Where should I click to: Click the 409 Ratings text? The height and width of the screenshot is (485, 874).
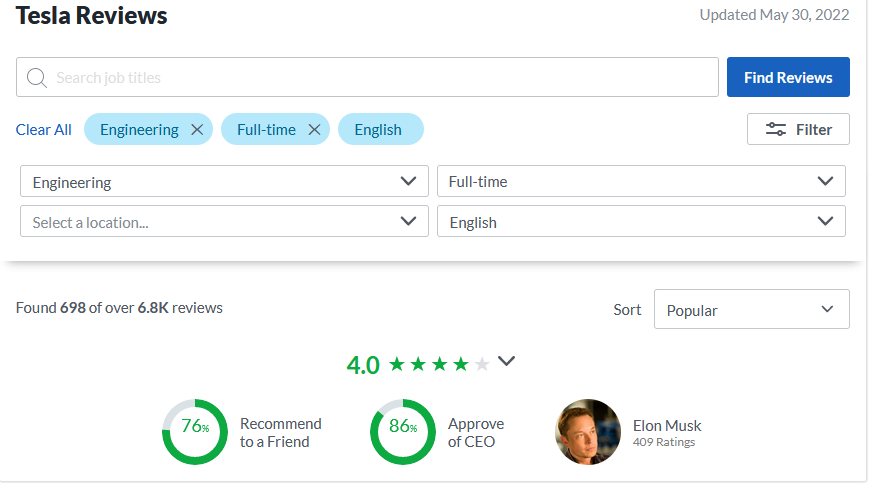click(x=664, y=442)
